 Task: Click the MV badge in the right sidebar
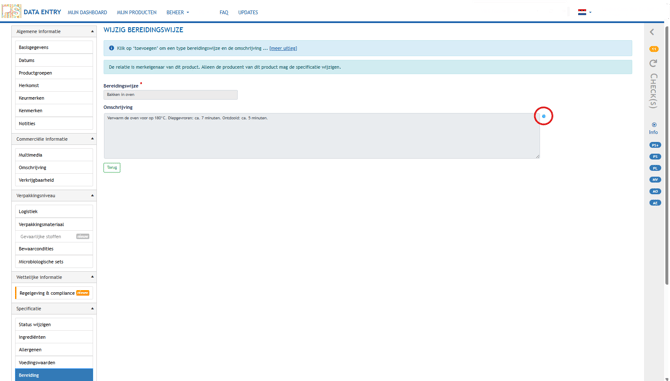[x=655, y=180]
